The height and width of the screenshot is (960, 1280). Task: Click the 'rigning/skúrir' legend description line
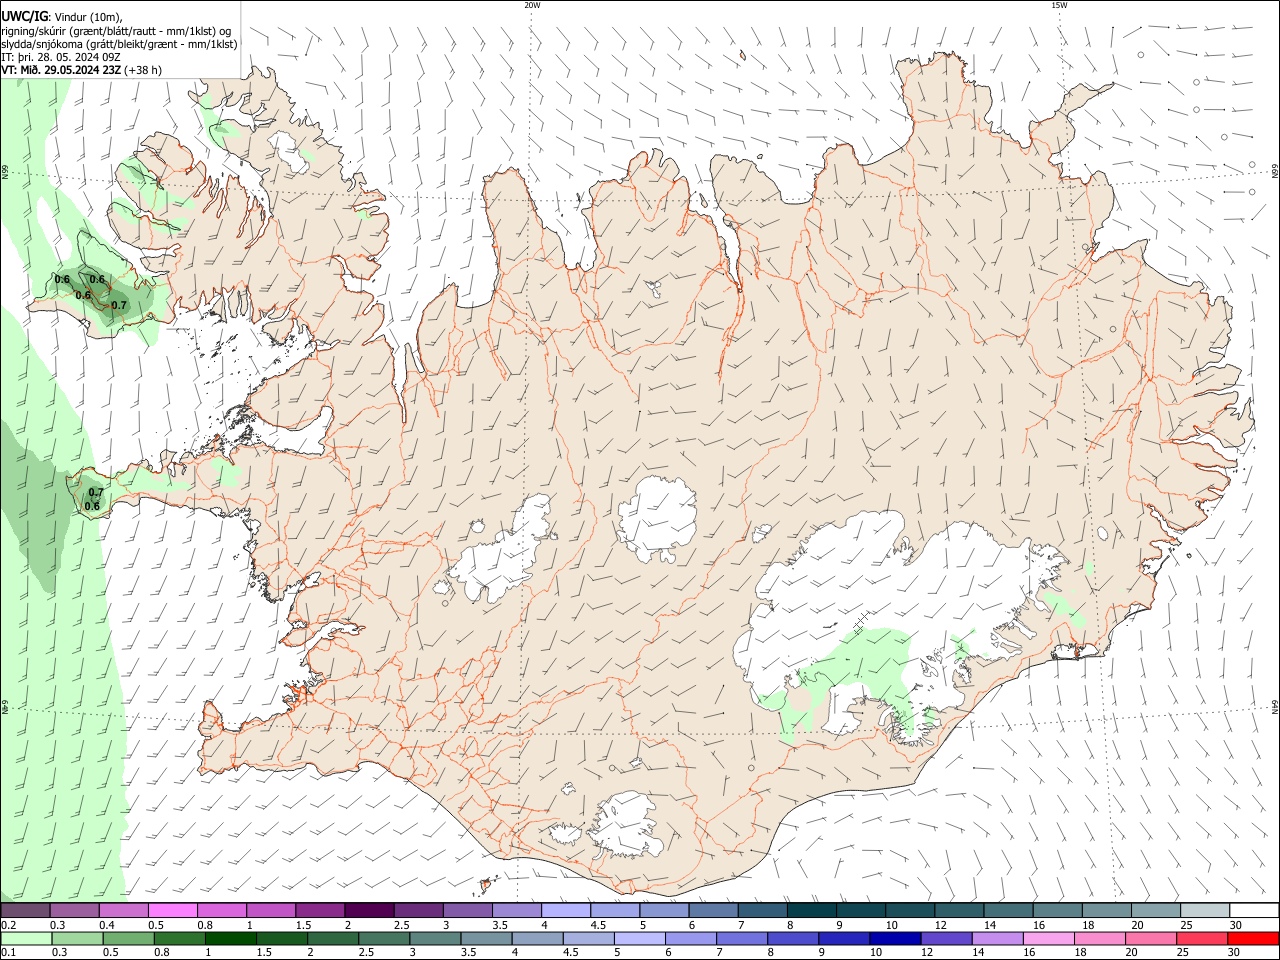click(116, 31)
